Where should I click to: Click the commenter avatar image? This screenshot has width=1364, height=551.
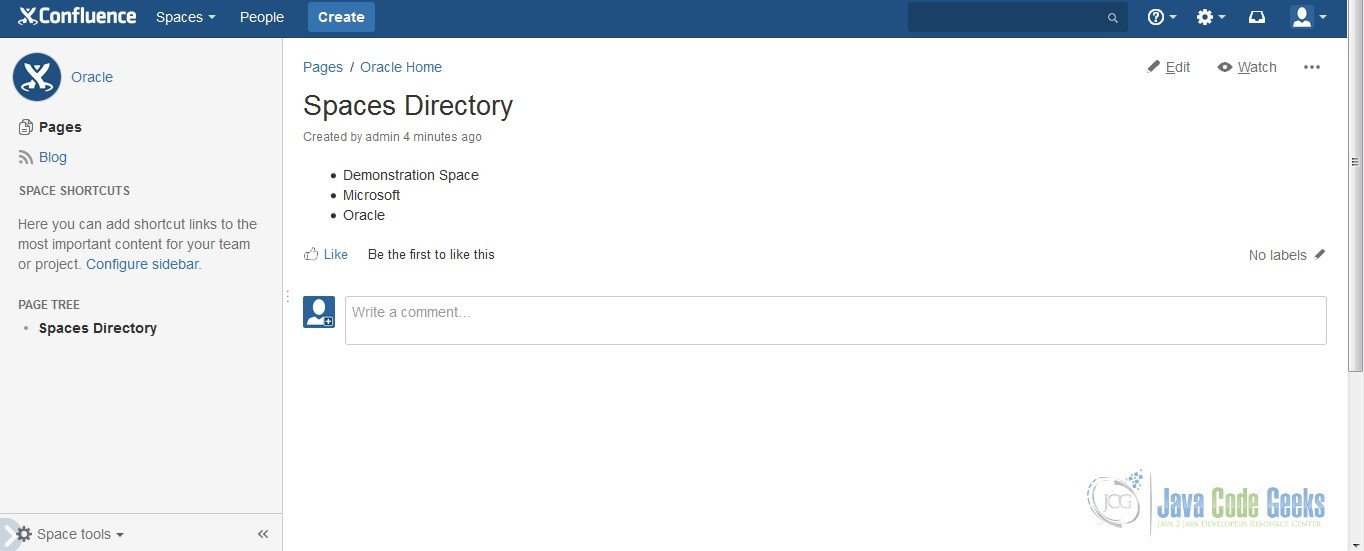pyautogui.click(x=319, y=312)
